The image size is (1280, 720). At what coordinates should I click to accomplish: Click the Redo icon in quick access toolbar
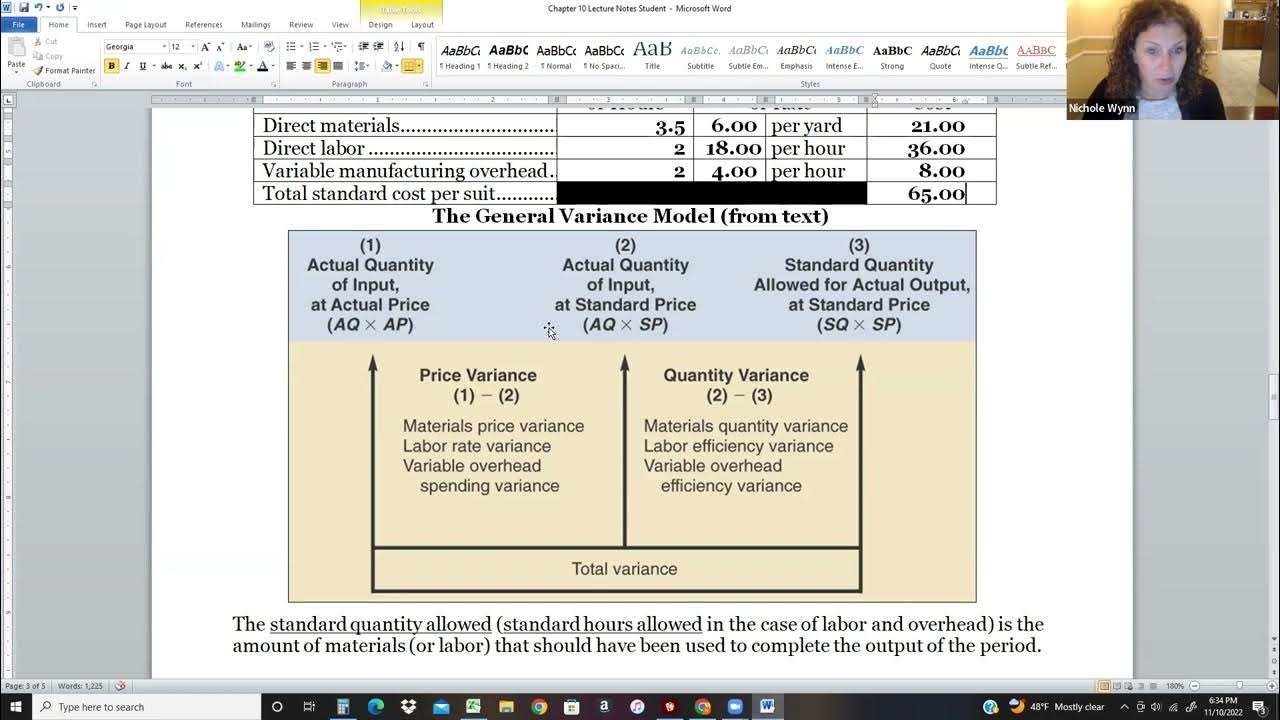(60, 7)
